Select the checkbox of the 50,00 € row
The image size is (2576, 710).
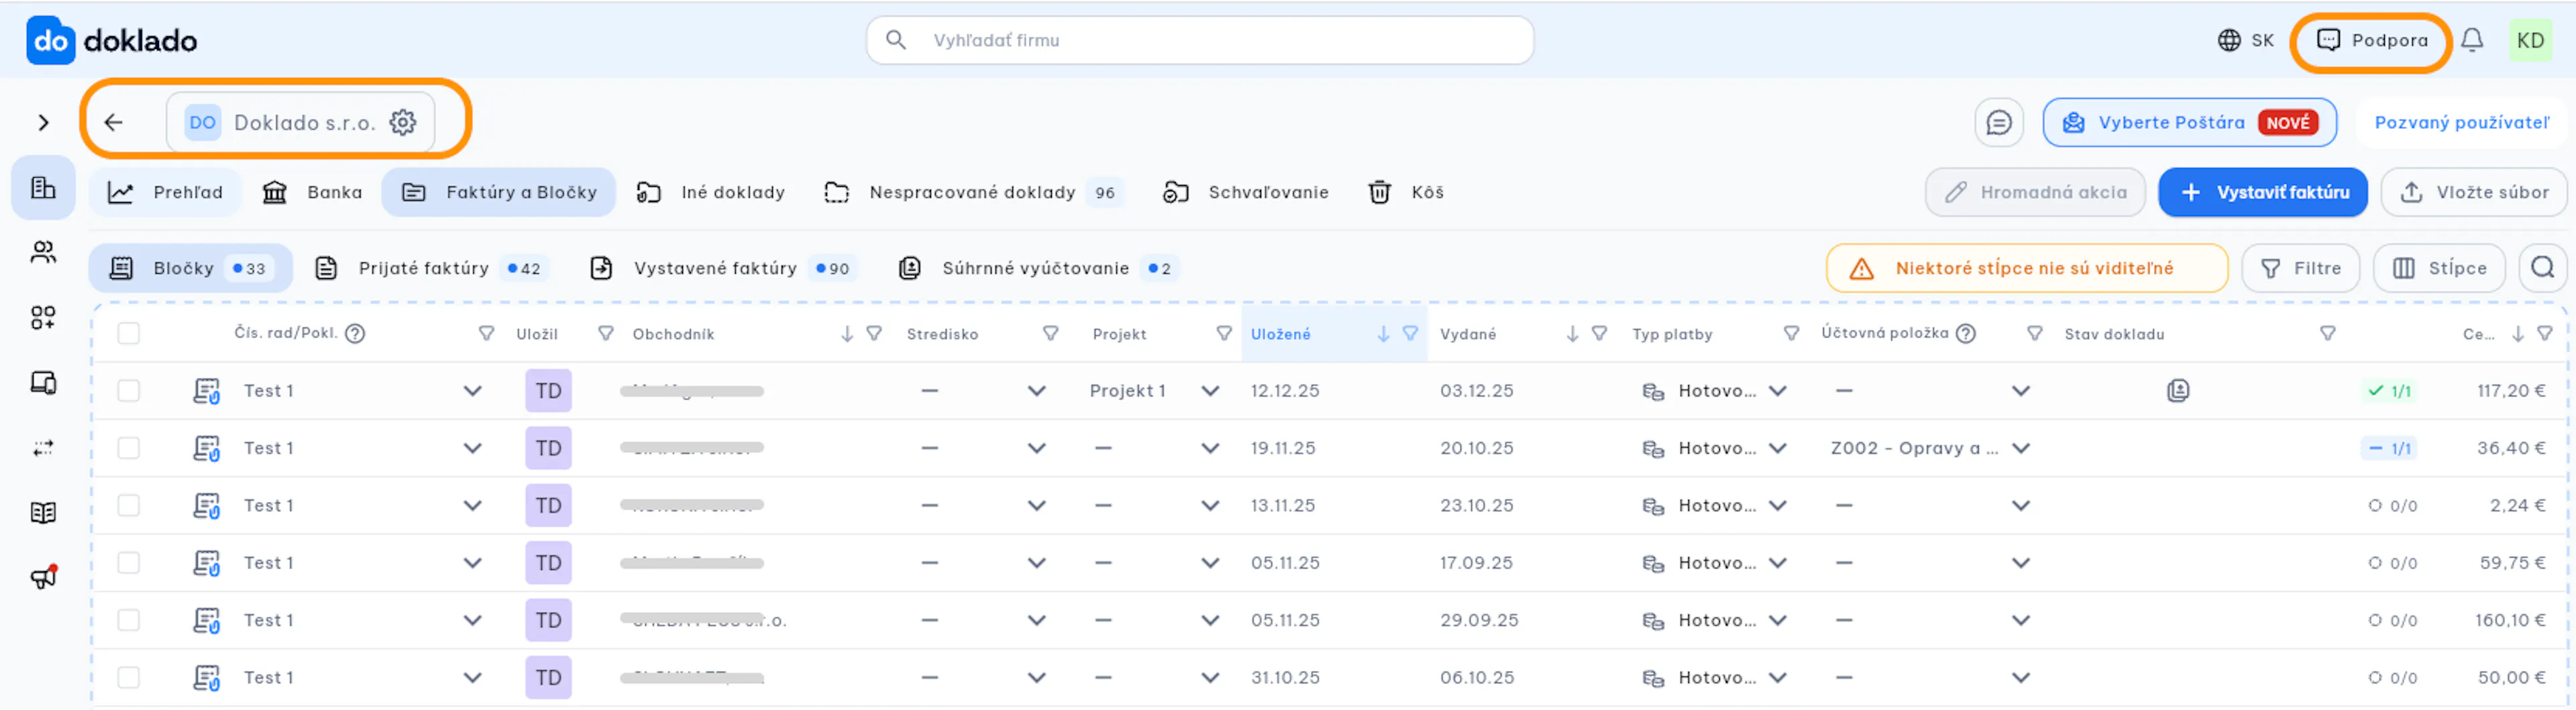pyautogui.click(x=129, y=677)
